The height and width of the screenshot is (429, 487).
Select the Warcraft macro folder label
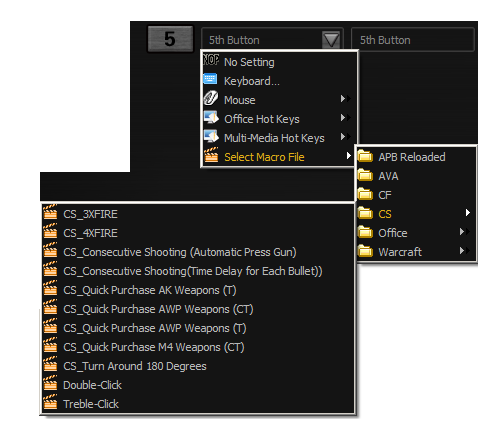(400, 252)
